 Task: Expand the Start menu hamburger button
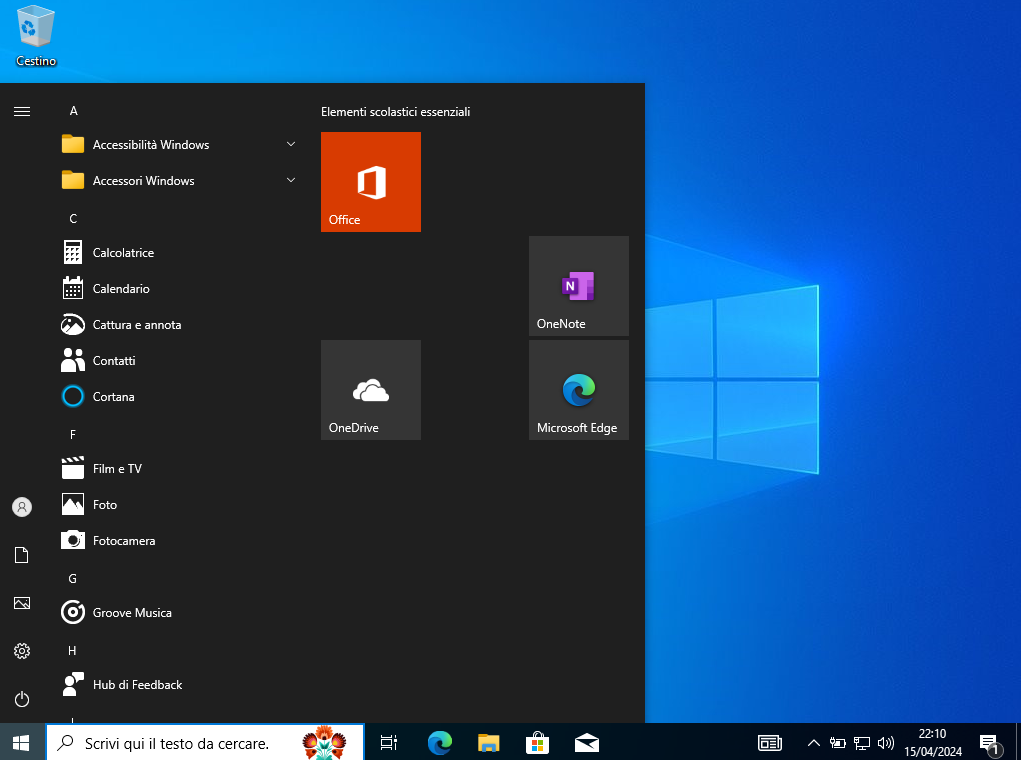22,111
